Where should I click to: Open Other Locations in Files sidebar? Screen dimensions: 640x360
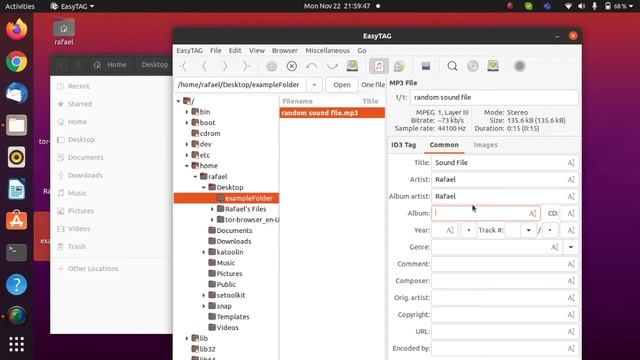click(93, 269)
